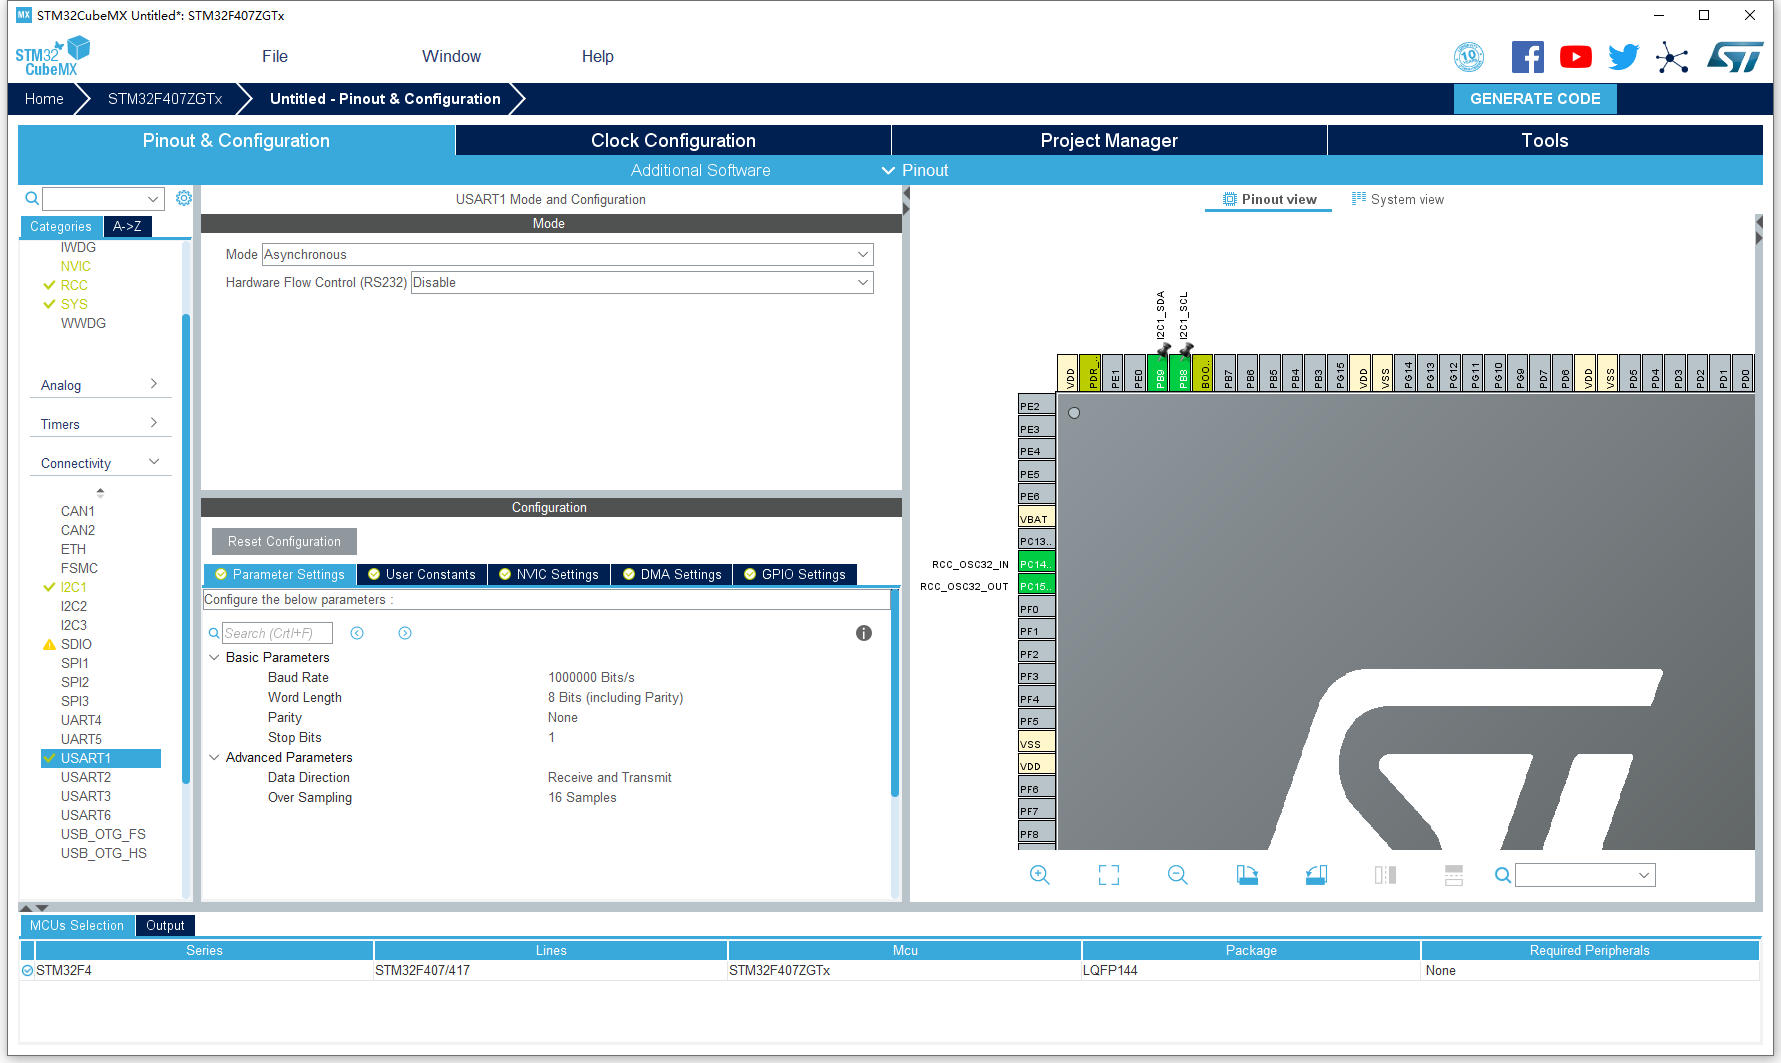Open the DMA Settings tab
This screenshot has width=1781, height=1063.
[672, 574]
